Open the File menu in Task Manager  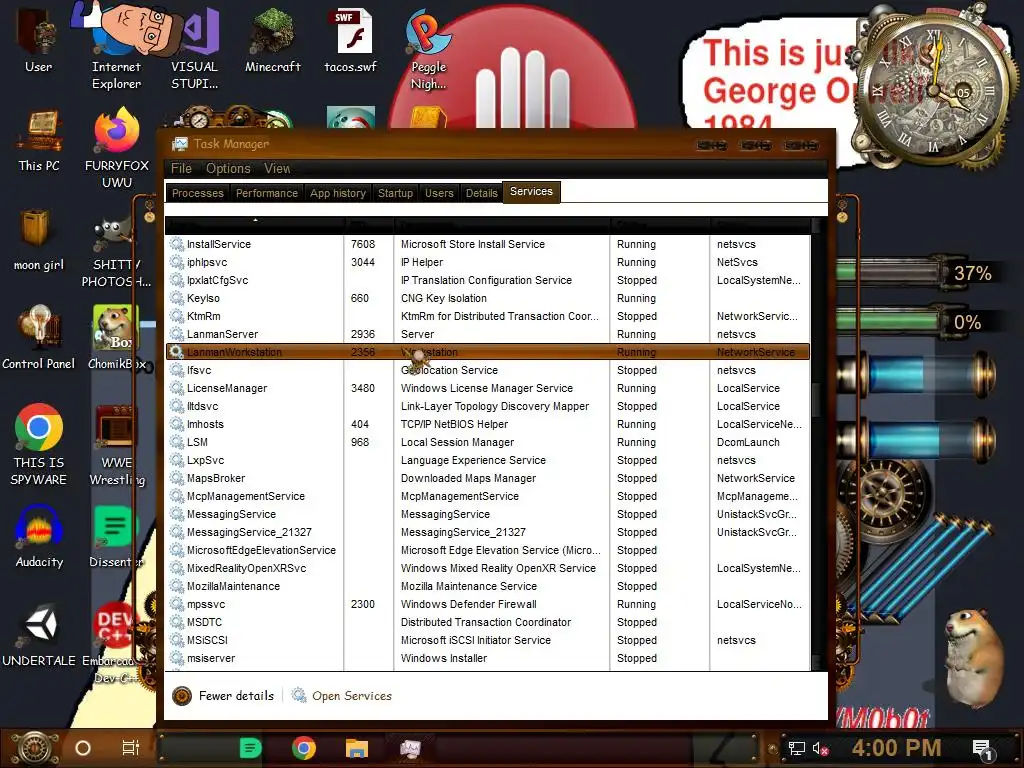[181, 168]
